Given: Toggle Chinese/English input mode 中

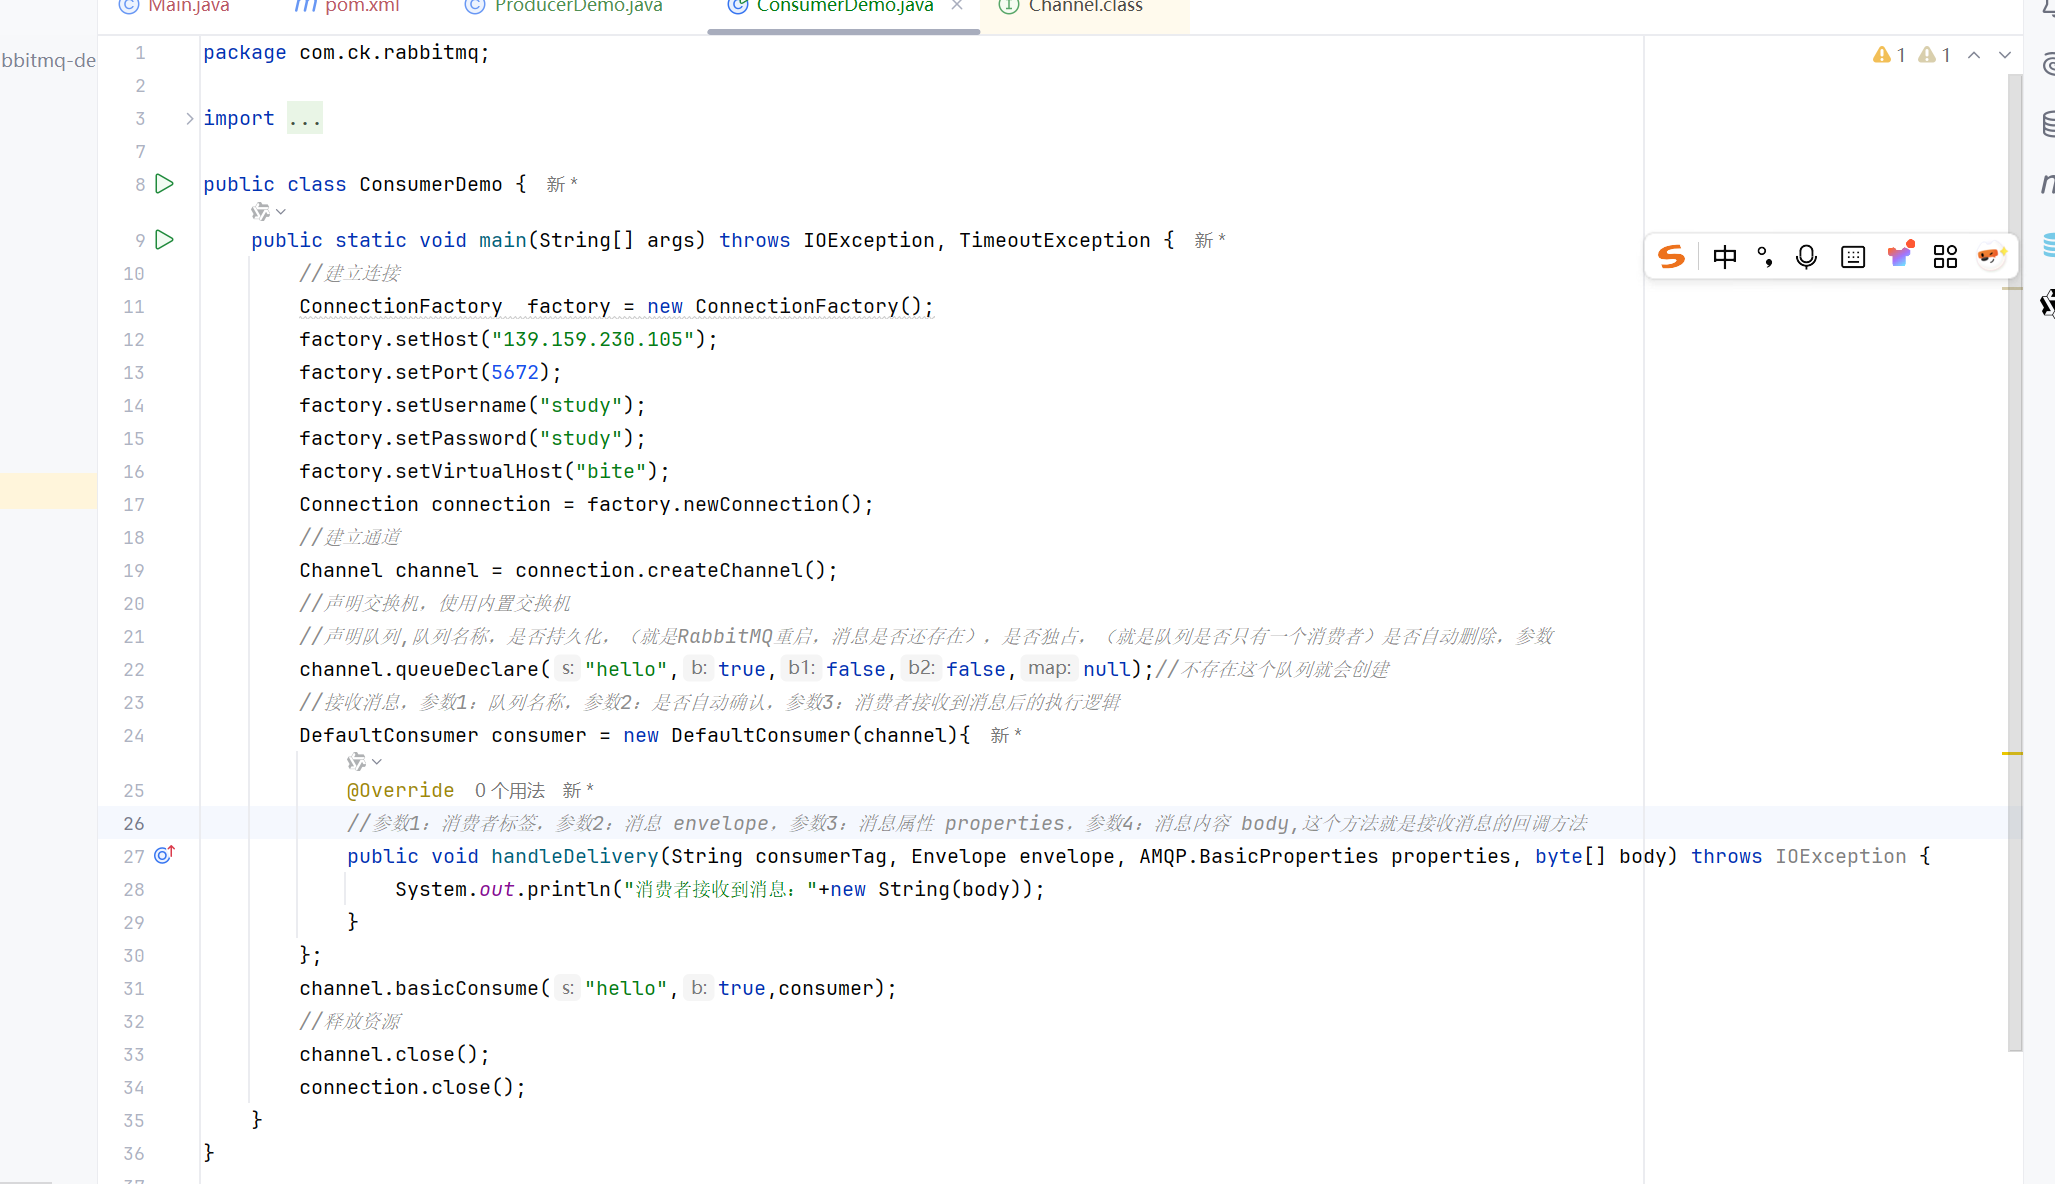Looking at the screenshot, I should 1724,257.
